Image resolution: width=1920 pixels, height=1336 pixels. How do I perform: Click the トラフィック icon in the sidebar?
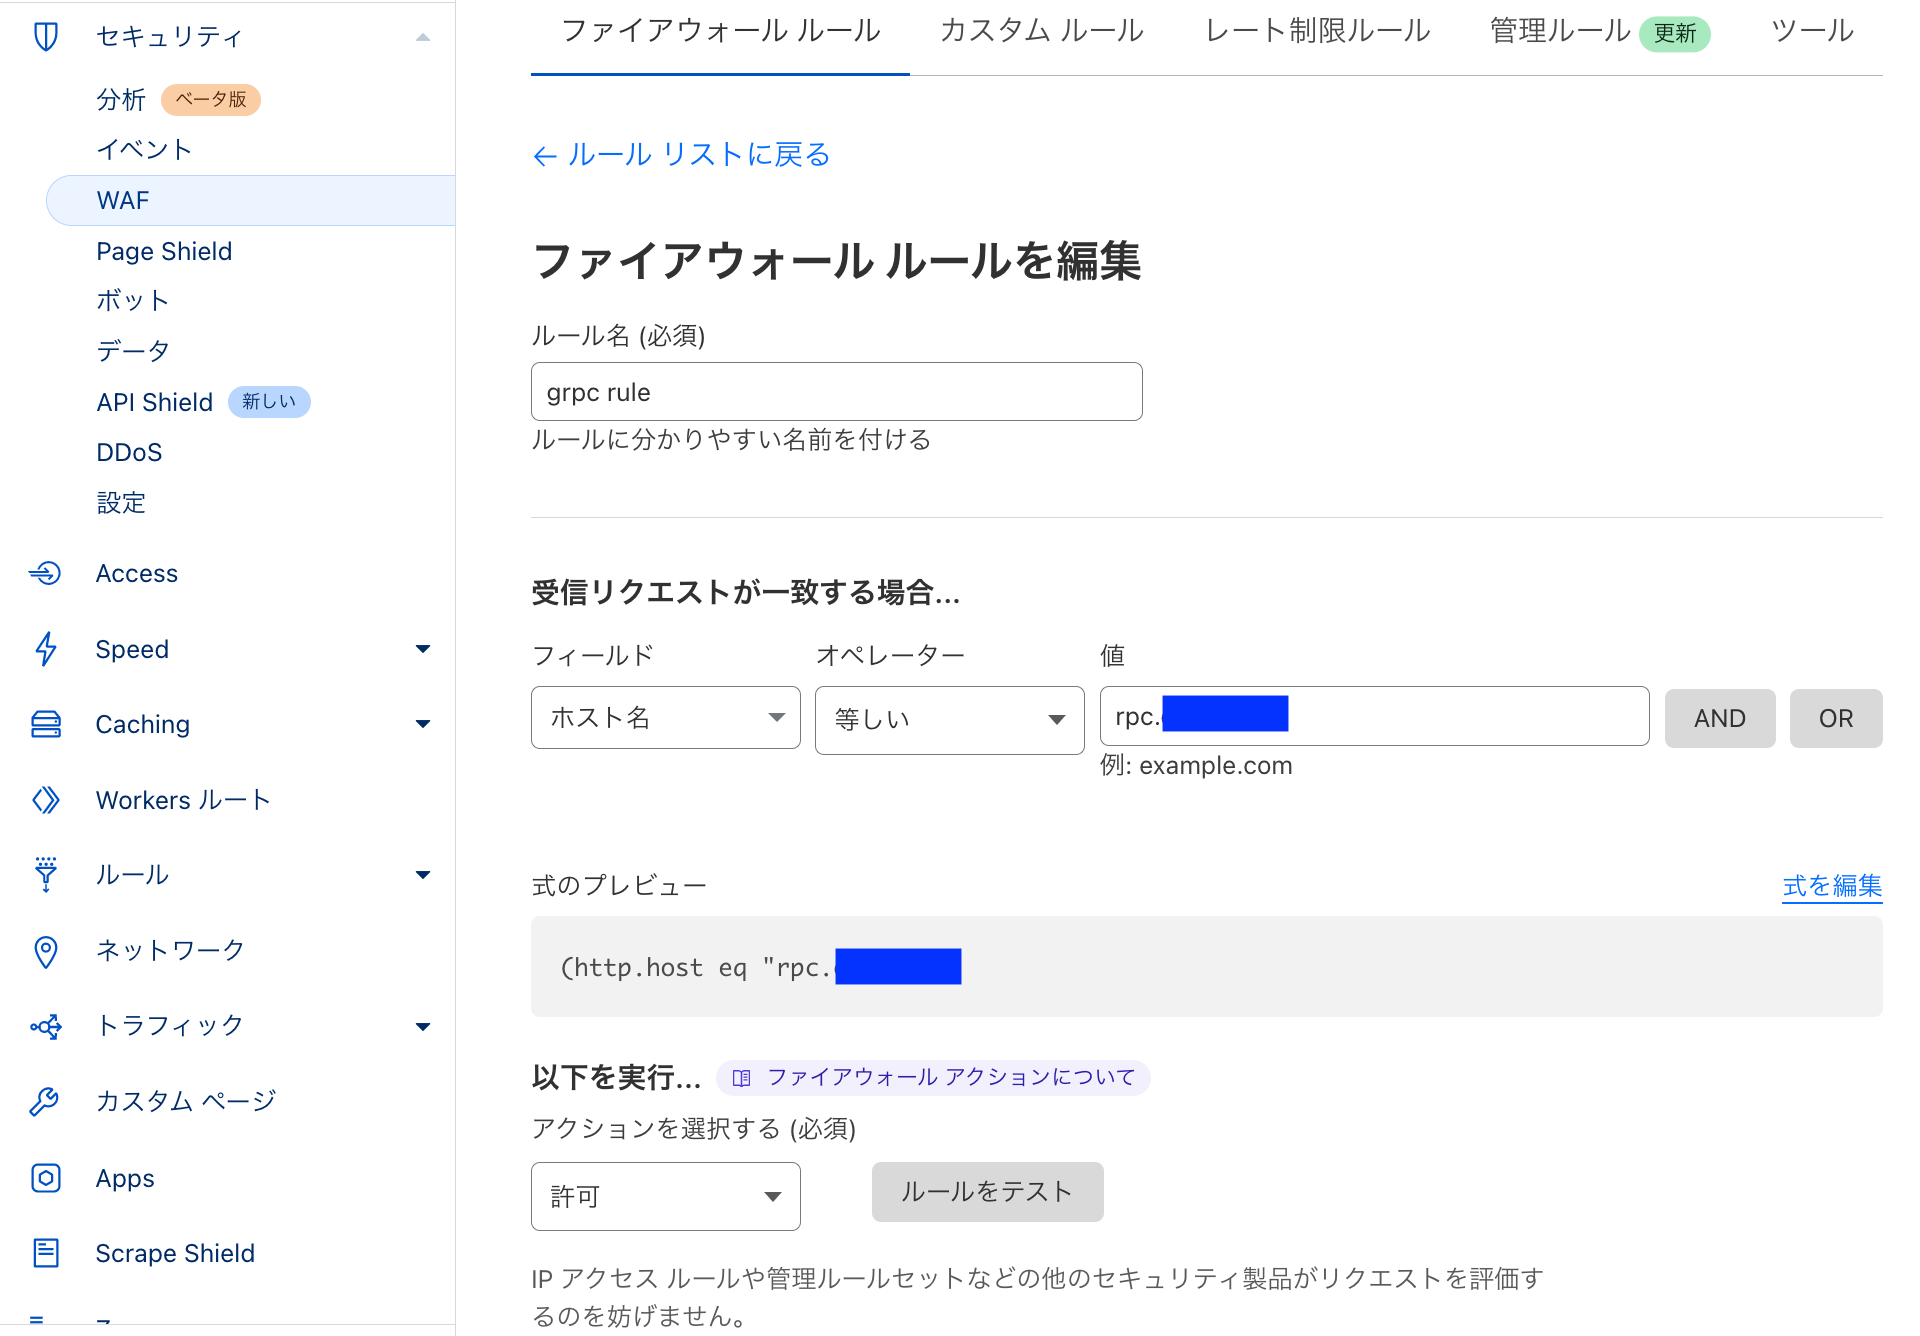(45, 1026)
